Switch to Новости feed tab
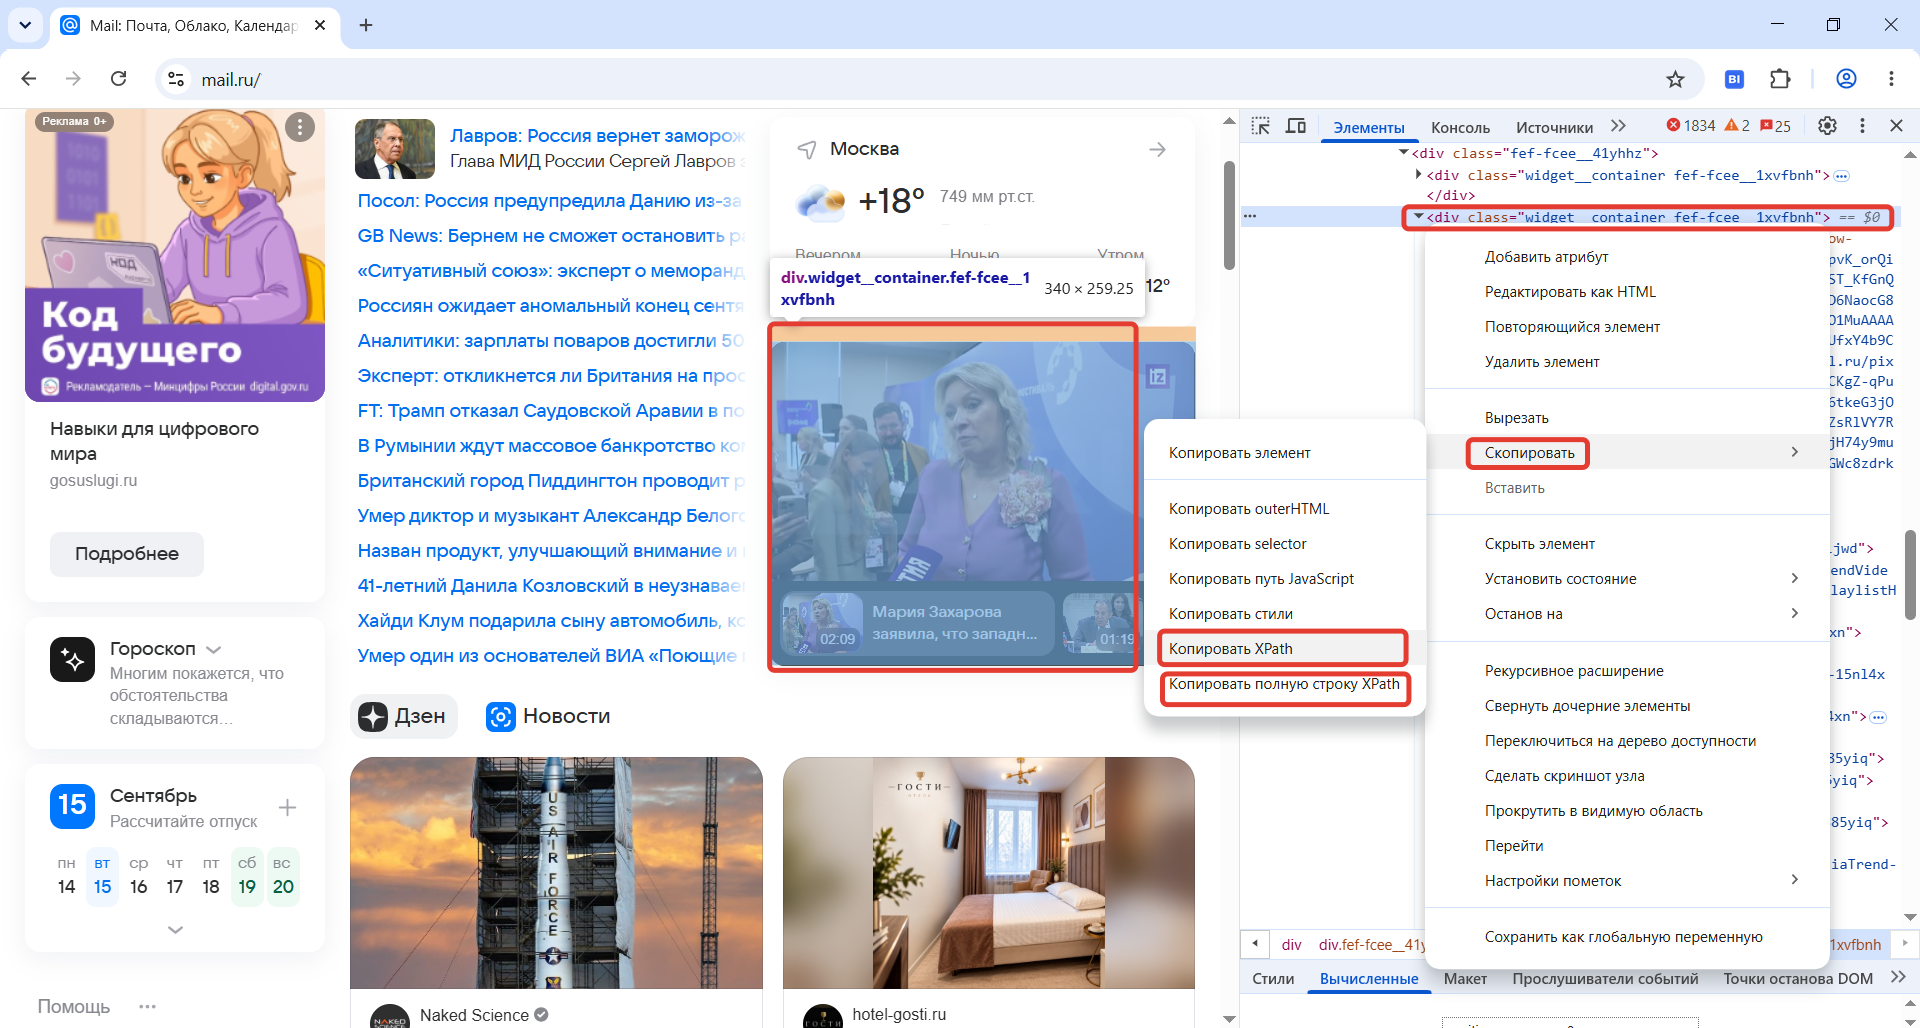Screen dimensions: 1920x1028 [x=548, y=716]
